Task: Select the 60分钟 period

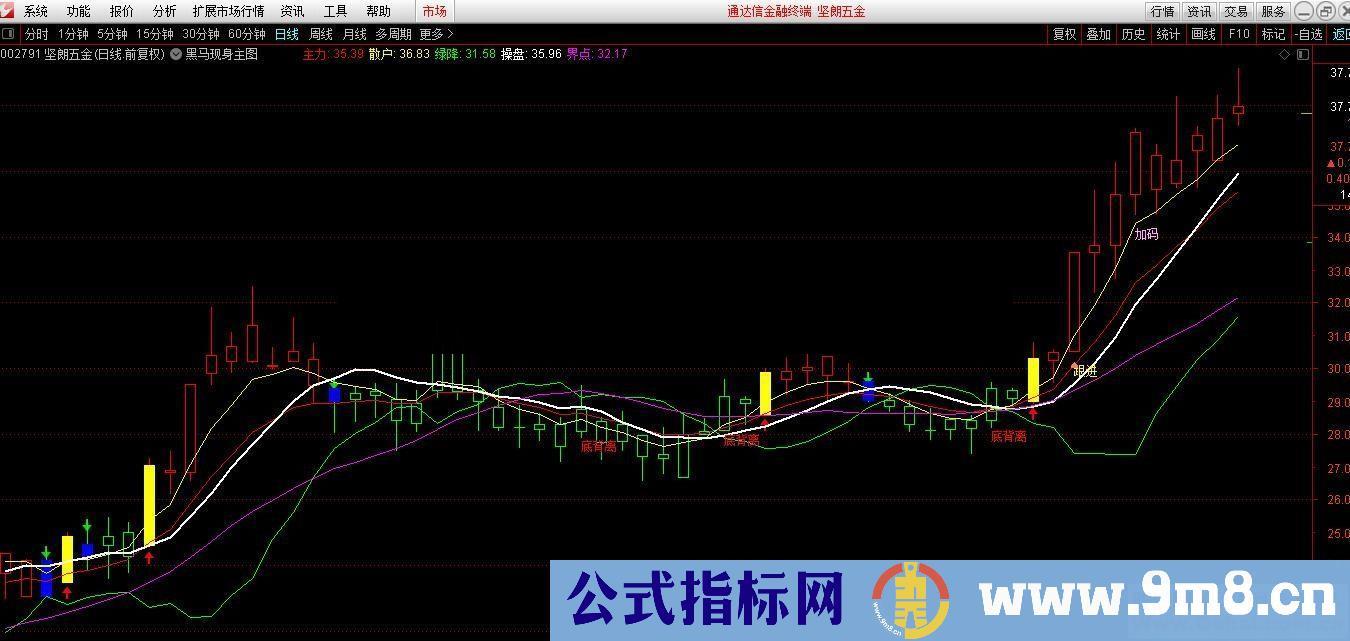Action: point(246,34)
